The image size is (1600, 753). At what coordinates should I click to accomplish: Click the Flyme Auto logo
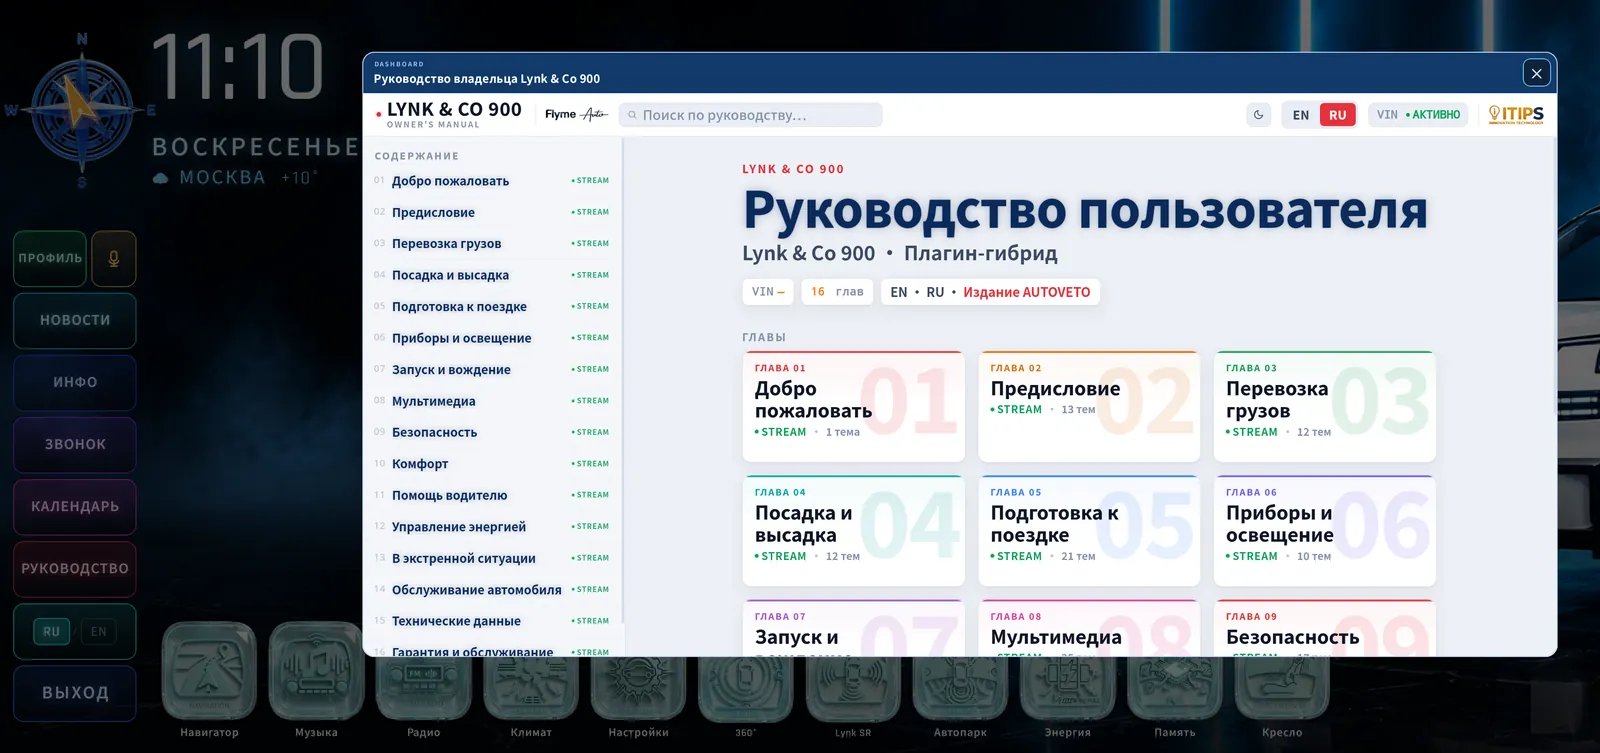pos(576,115)
